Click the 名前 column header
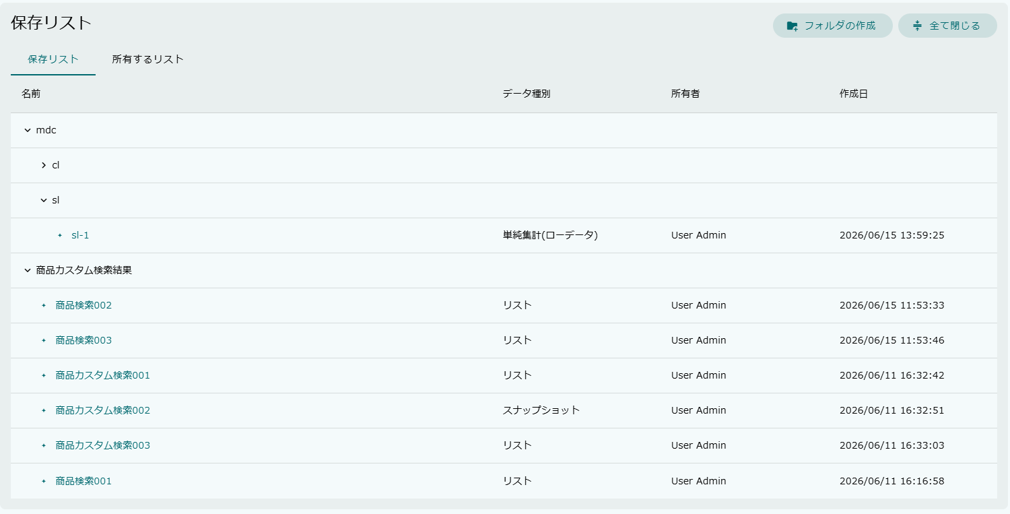The height and width of the screenshot is (514, 1010). [31, 94]
